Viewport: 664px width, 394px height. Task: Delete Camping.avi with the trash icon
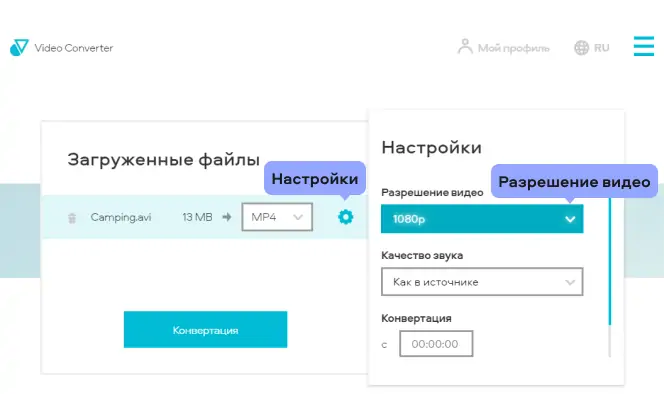[x=72, y=218]
